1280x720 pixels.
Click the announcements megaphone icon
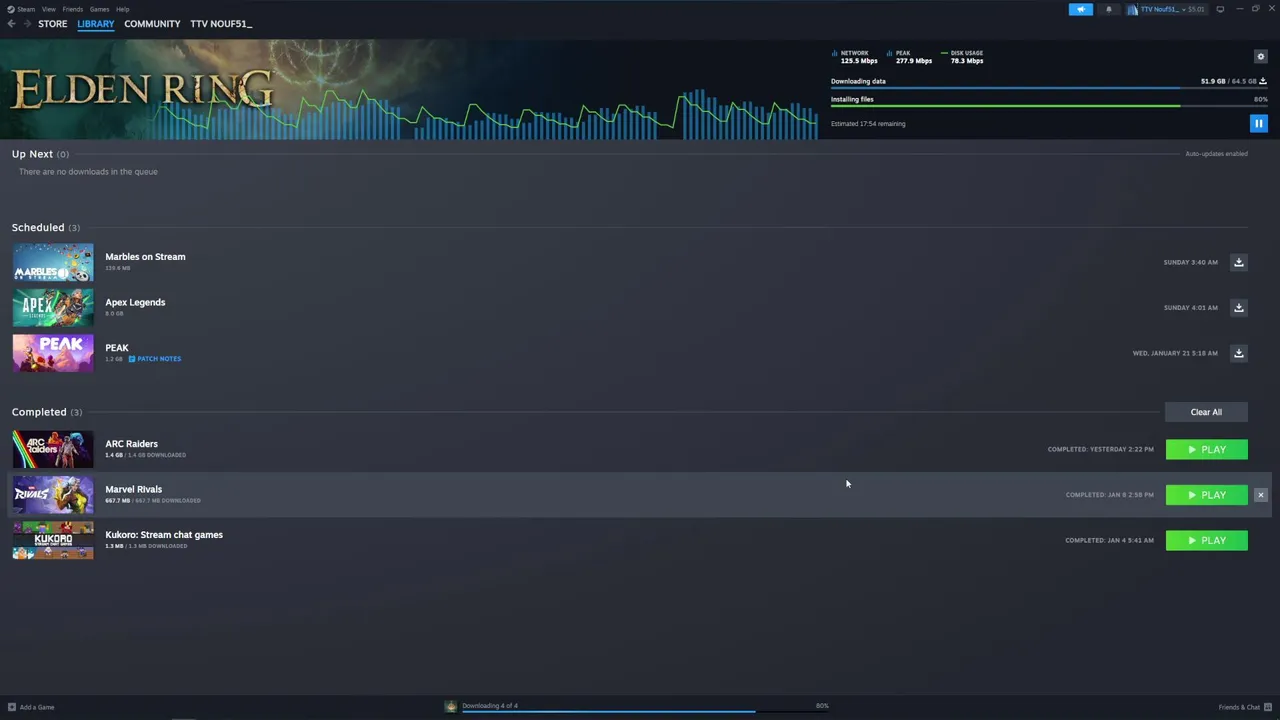tap(1080, 9)
